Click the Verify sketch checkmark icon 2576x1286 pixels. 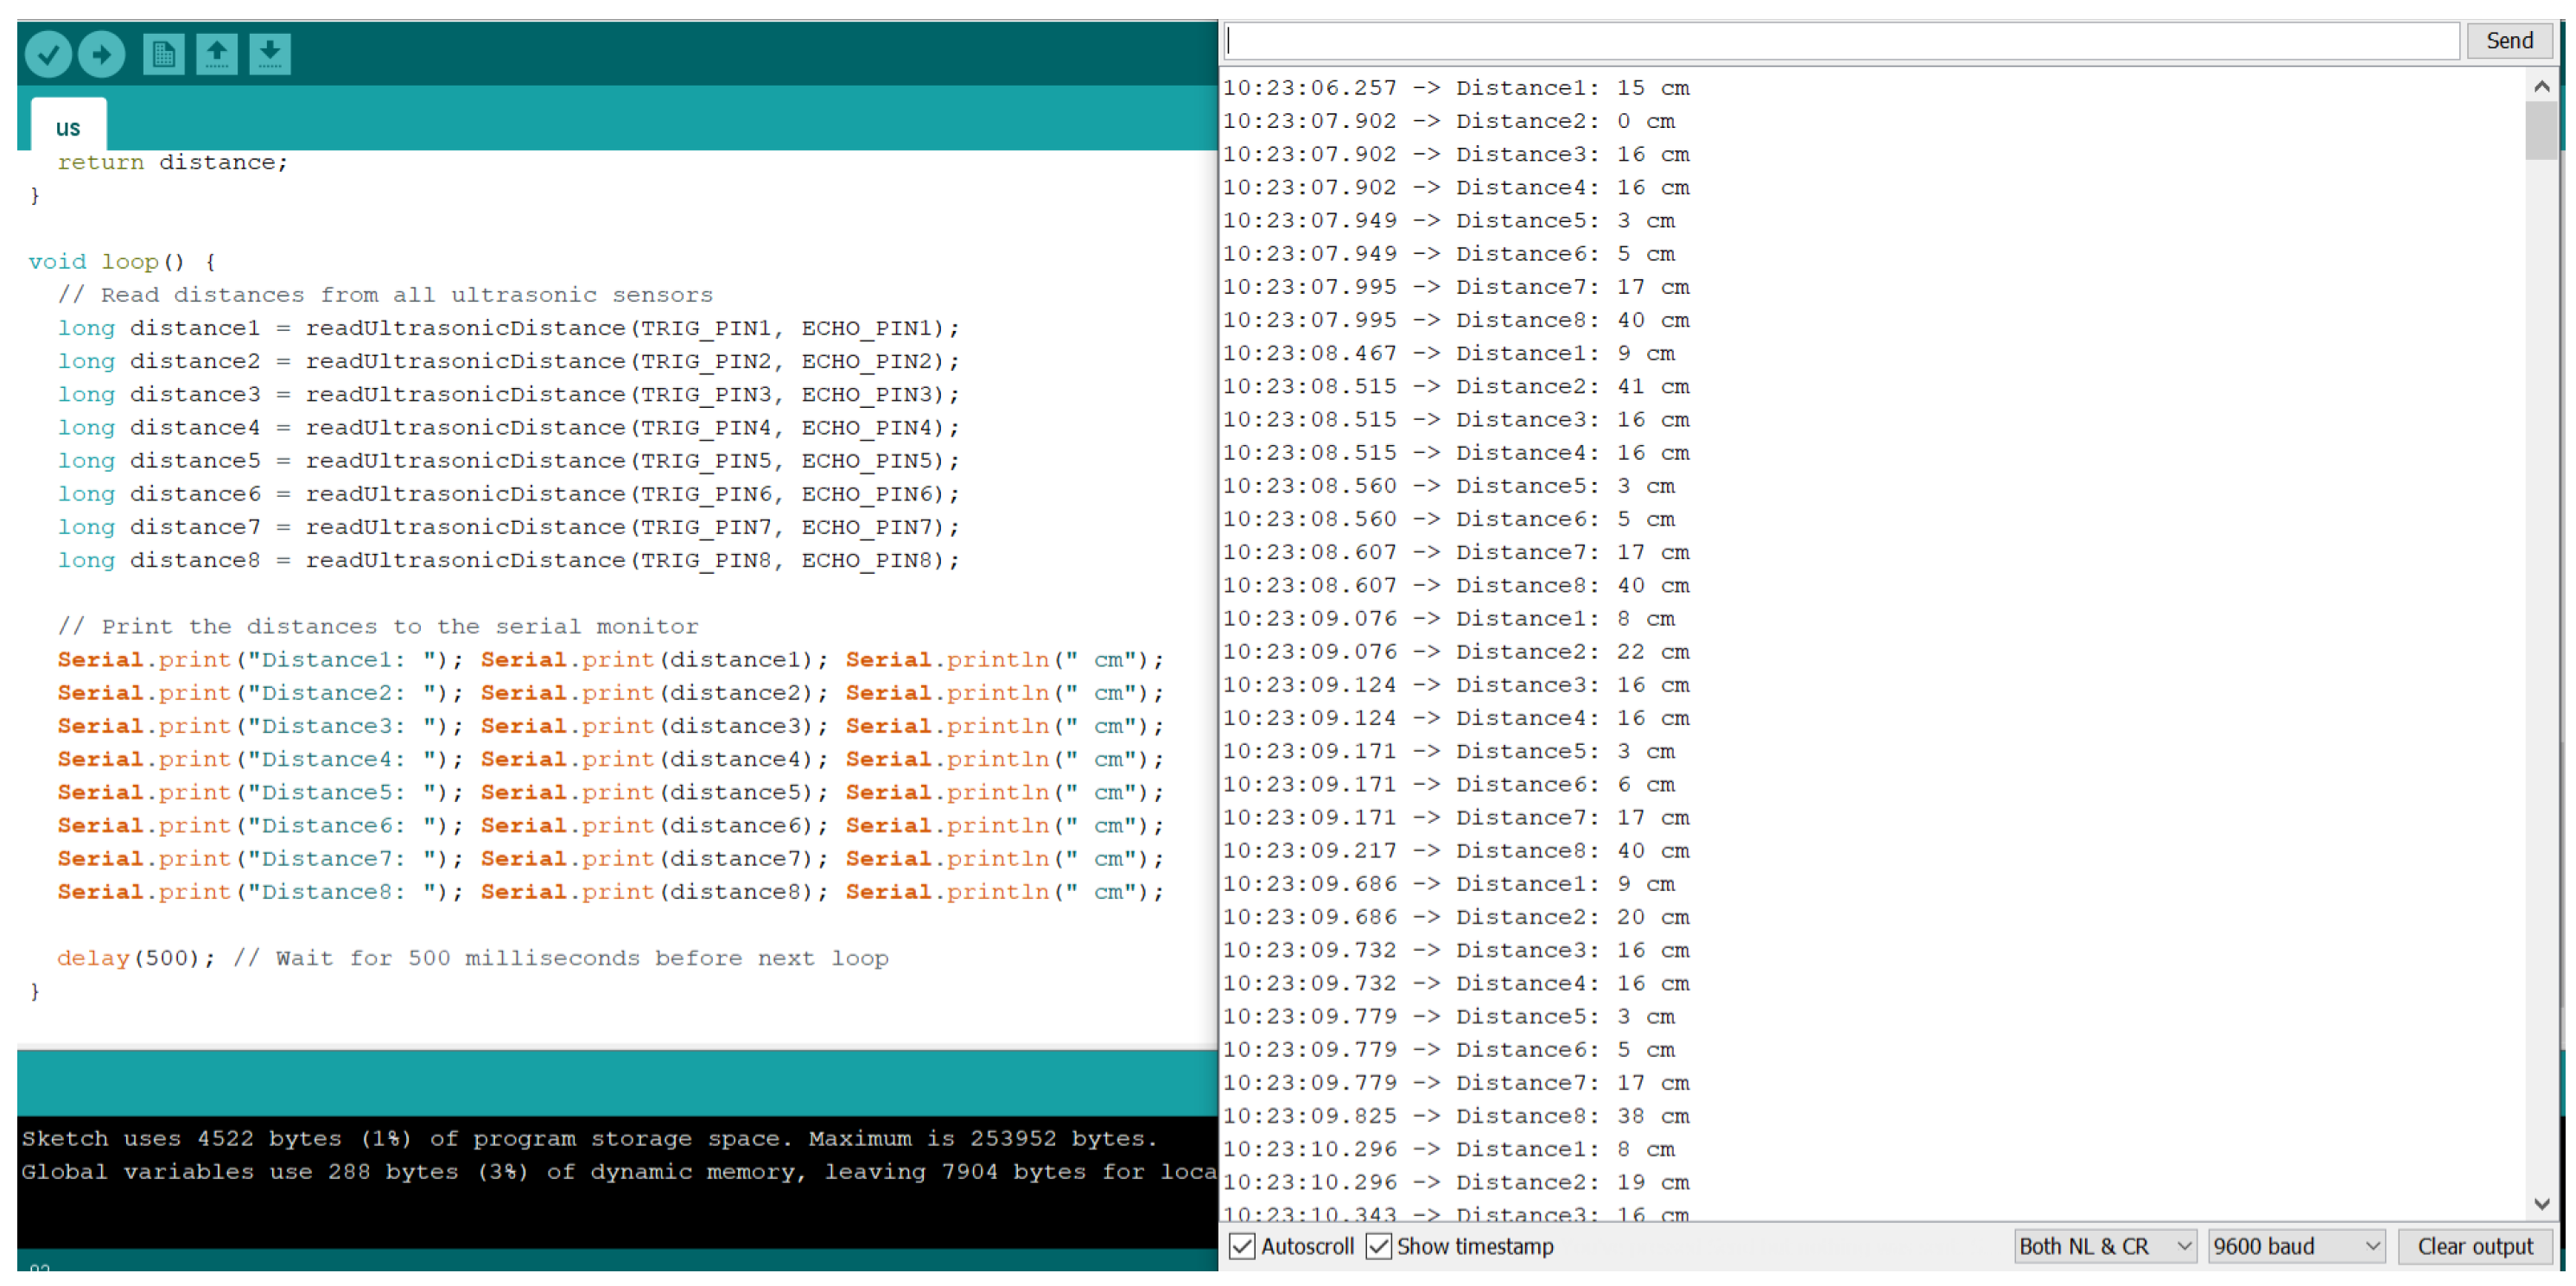48,54
